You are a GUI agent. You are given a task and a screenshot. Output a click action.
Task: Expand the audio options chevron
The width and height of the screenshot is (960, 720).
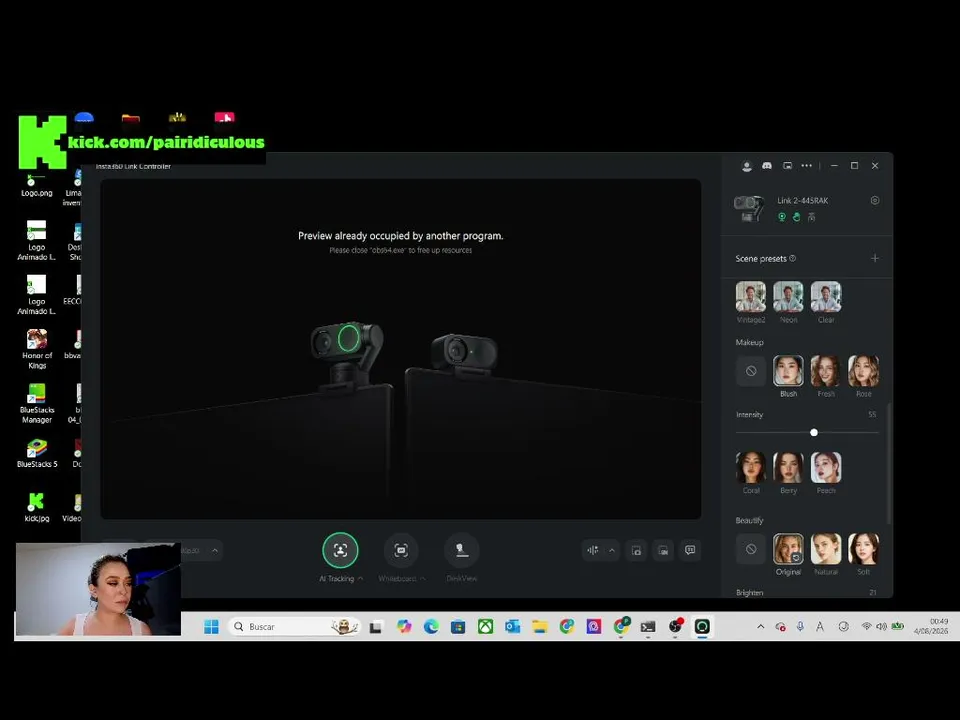click(612, 550)
